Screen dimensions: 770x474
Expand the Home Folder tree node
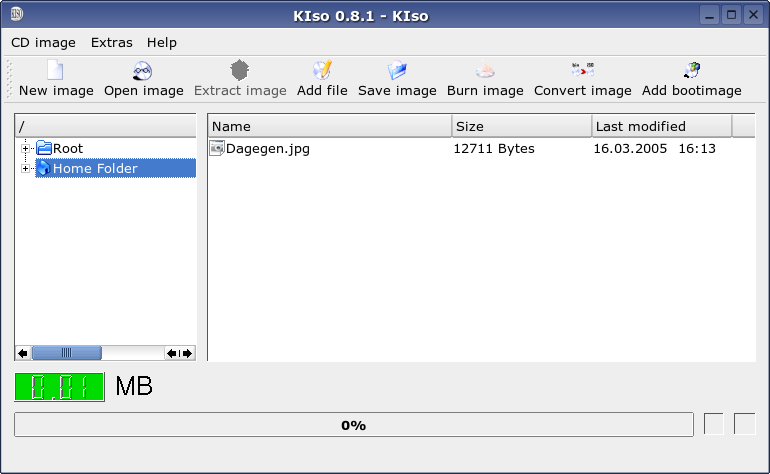coord(26,168)
